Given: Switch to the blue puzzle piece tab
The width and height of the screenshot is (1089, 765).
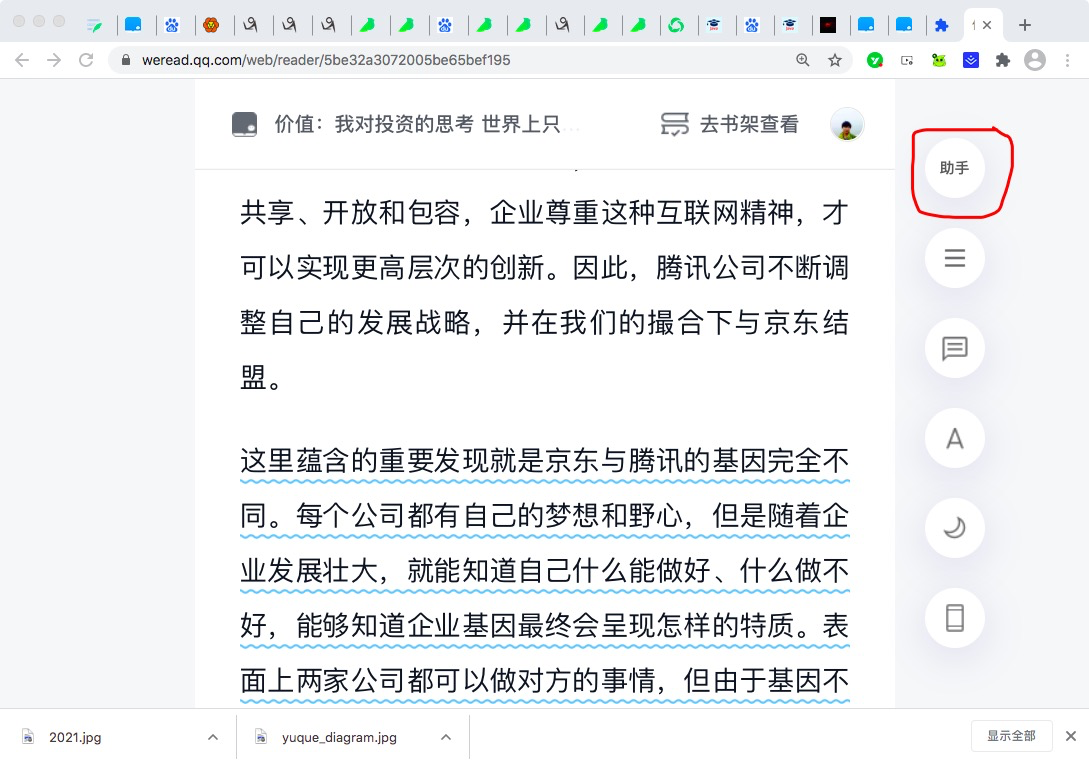Looking at the screenshot, I should click(x=941, y=26).
